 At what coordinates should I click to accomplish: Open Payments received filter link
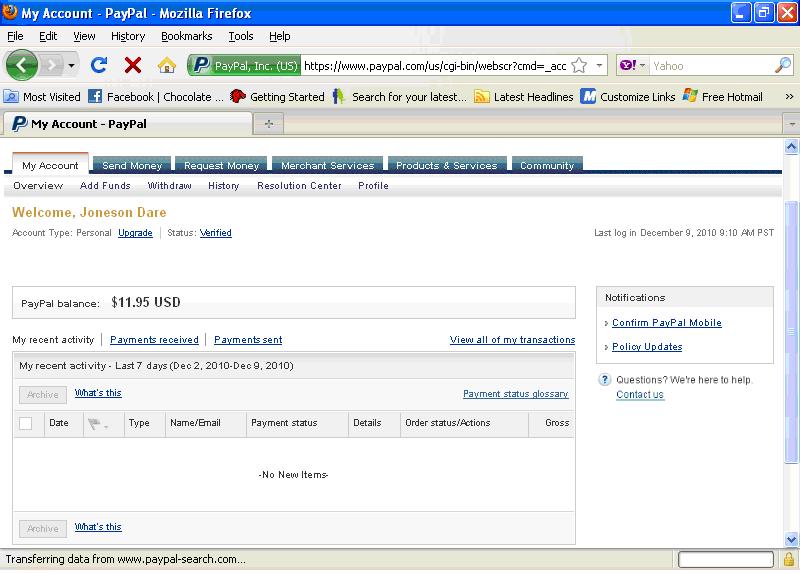coord(154,340)
